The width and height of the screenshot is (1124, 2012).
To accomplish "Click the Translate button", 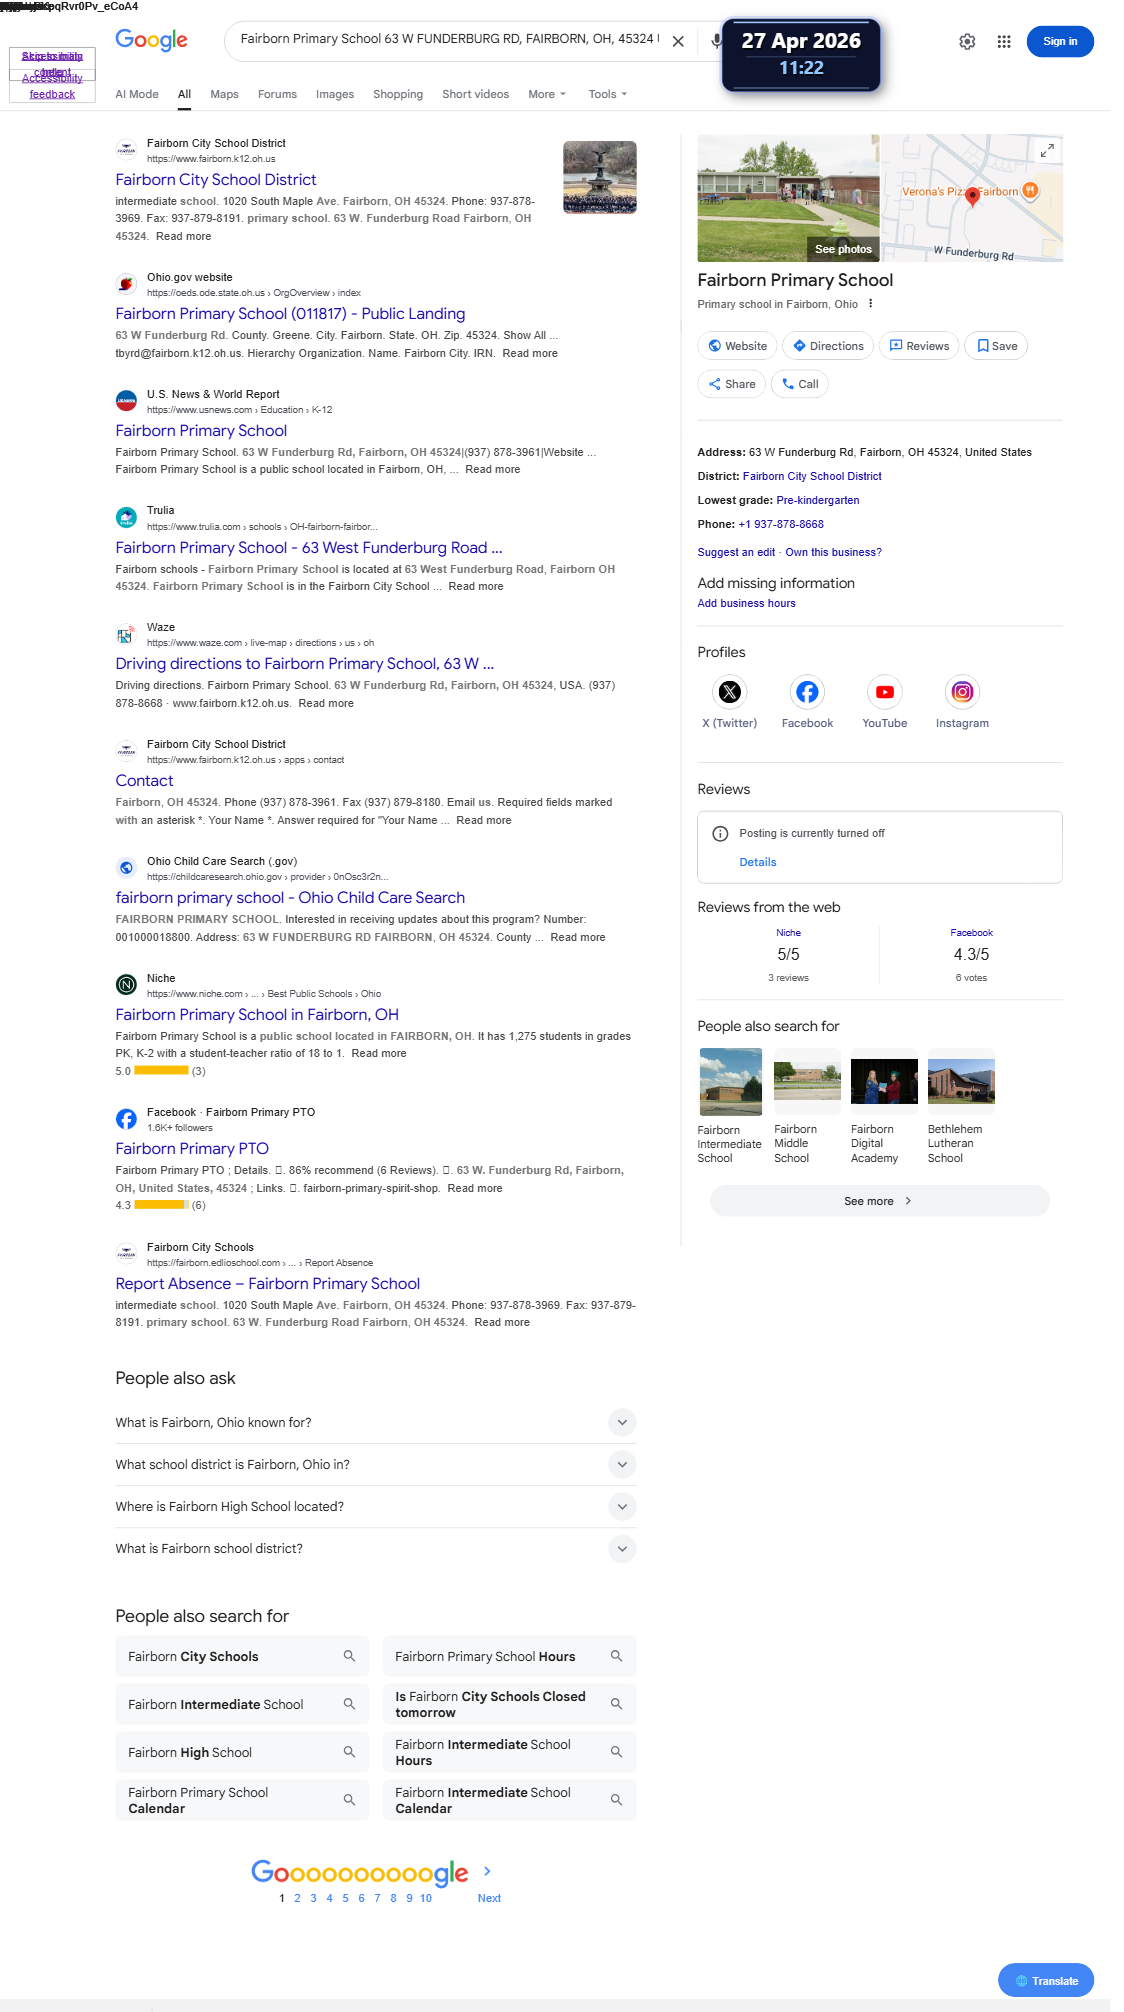I will [1046, 1980].
